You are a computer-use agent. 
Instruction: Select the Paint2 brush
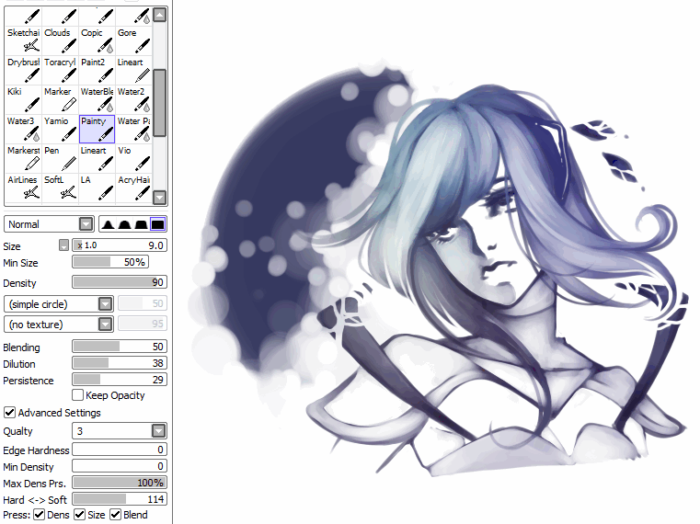pyautogui.click(x=96, y=70)
